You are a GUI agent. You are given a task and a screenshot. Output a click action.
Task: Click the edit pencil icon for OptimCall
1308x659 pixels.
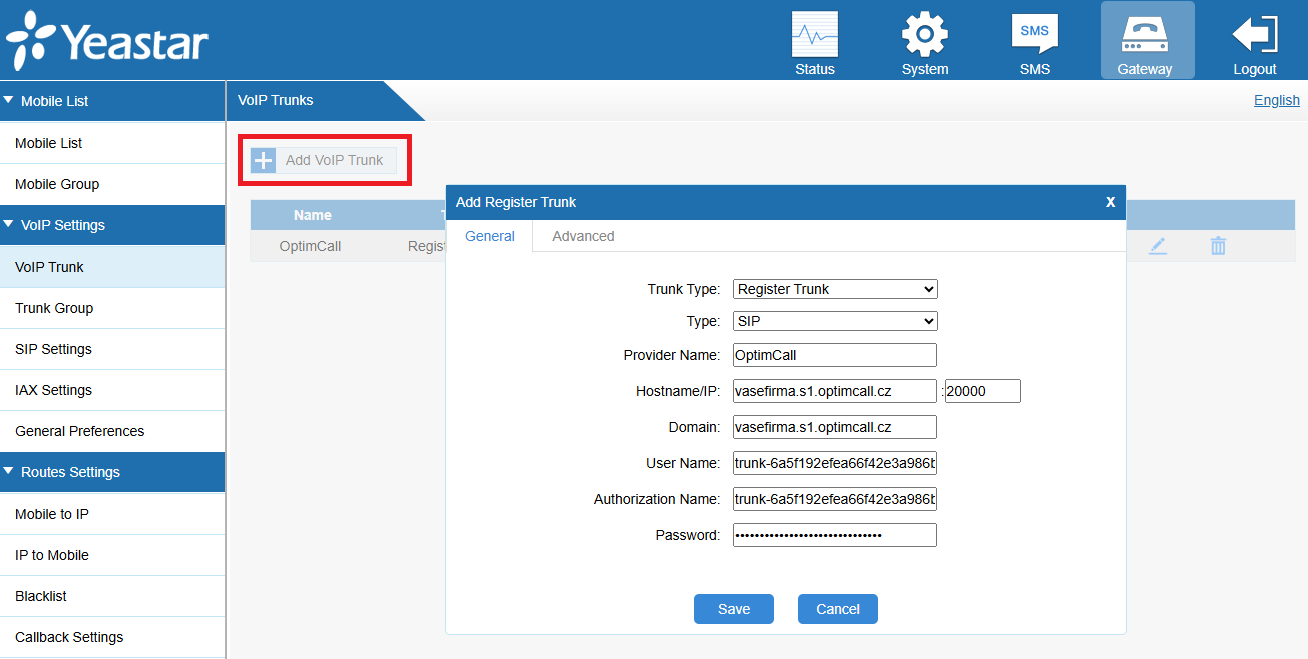click(x=1158, y=246)
